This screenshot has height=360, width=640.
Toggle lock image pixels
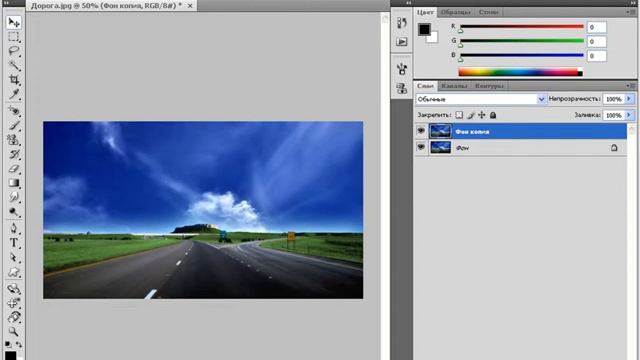tap(471, 115)
